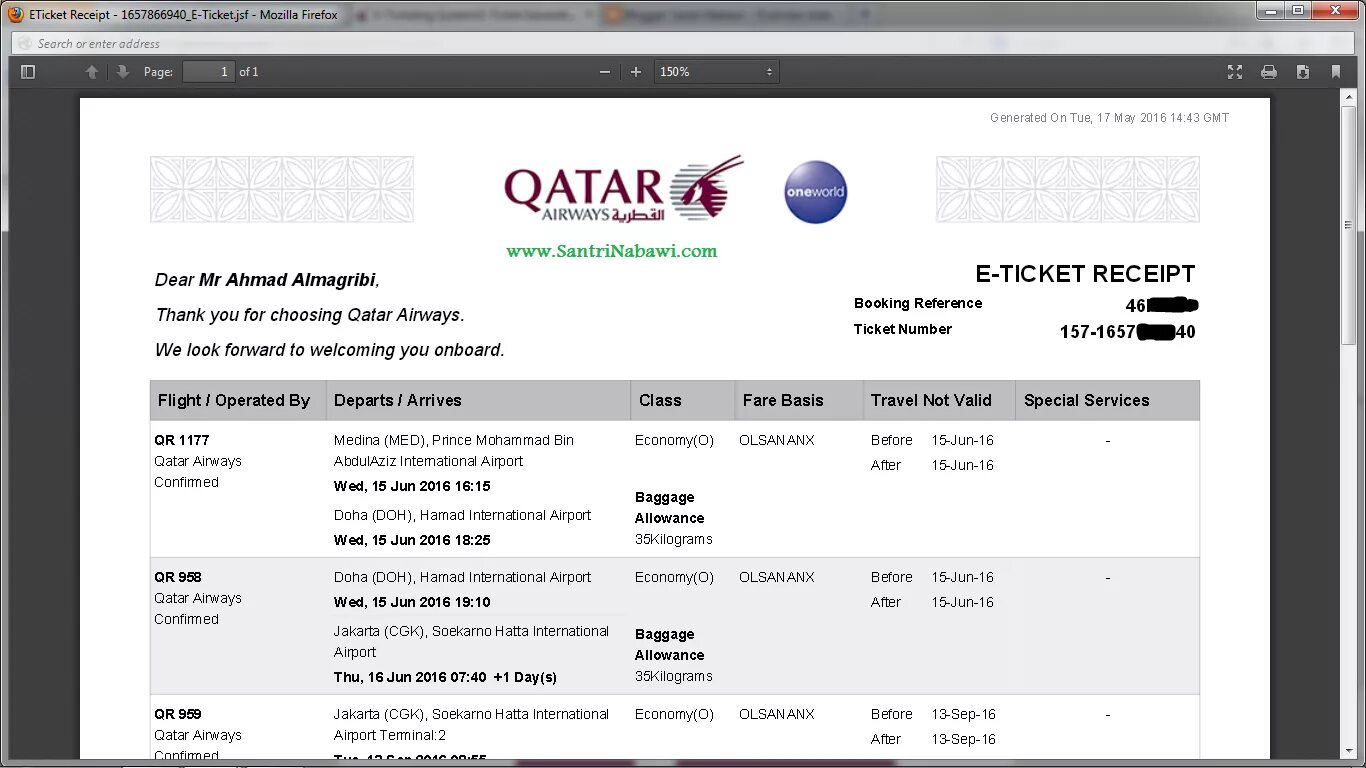
Task: Click '35Kilograms' baggage in QR 958 row
Action: point(674,676)
